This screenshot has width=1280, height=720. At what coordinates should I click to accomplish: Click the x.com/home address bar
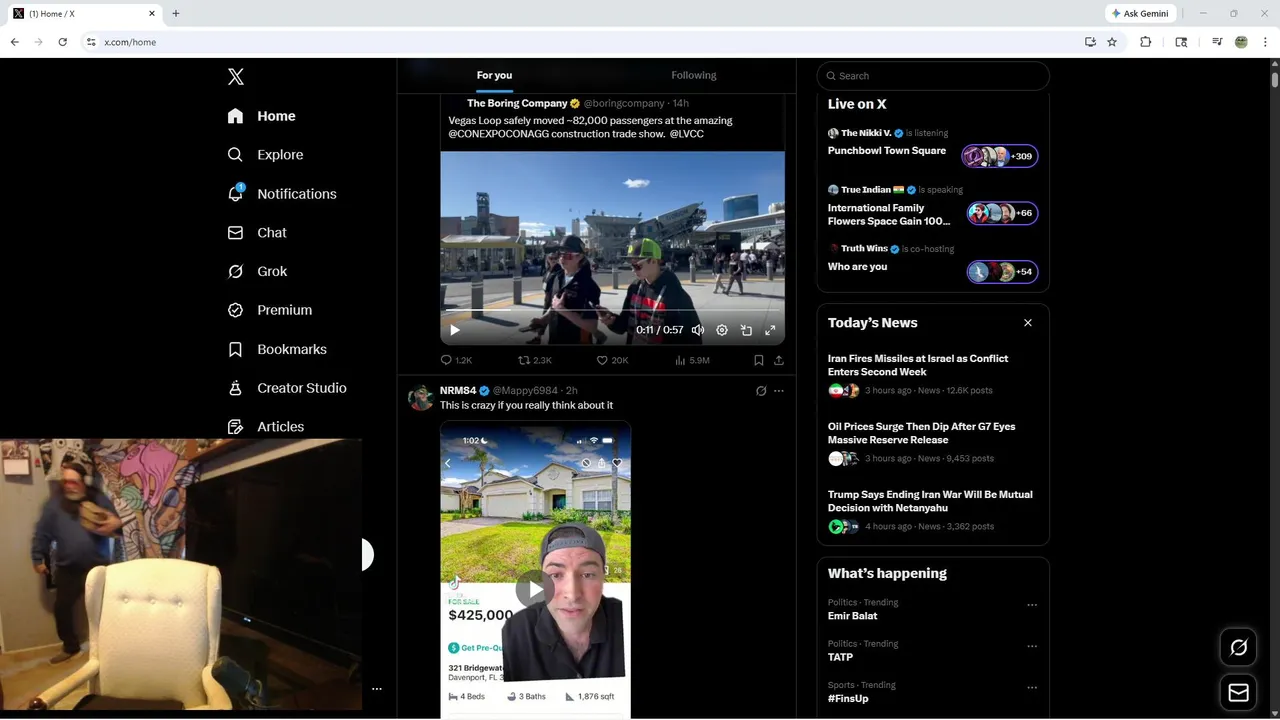(130, 42)
